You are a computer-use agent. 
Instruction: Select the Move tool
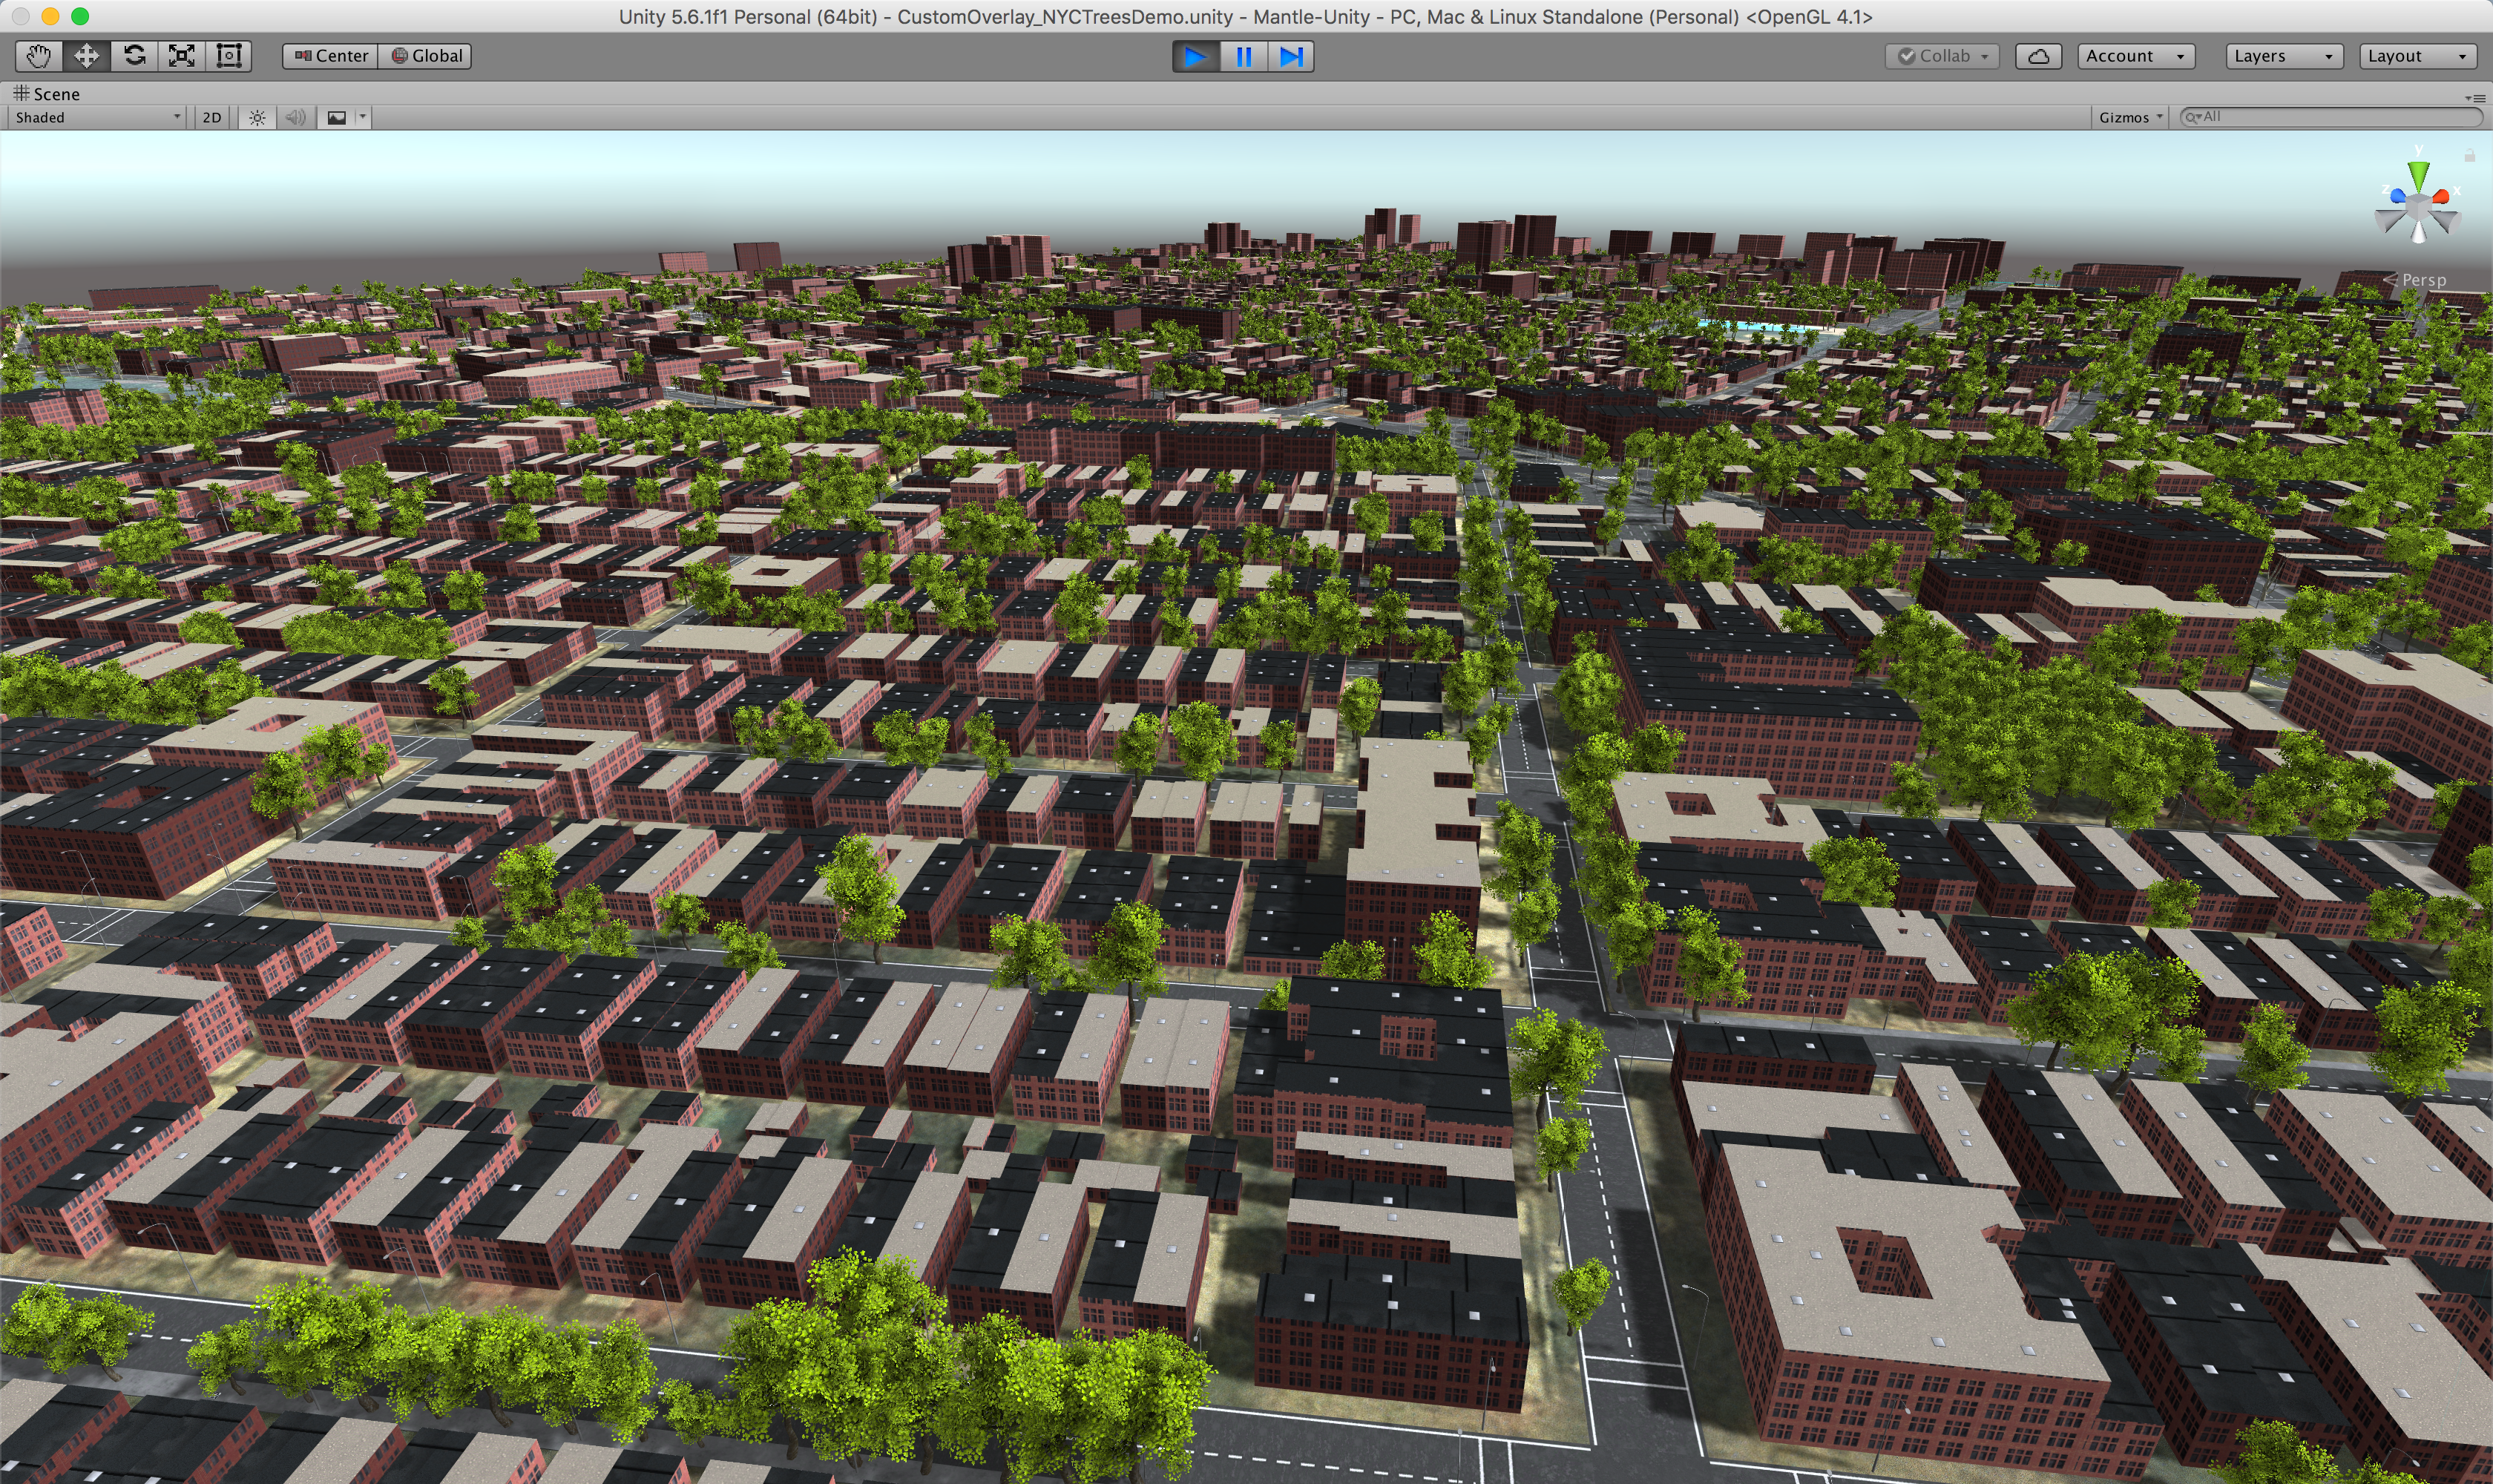pos(86,56)
